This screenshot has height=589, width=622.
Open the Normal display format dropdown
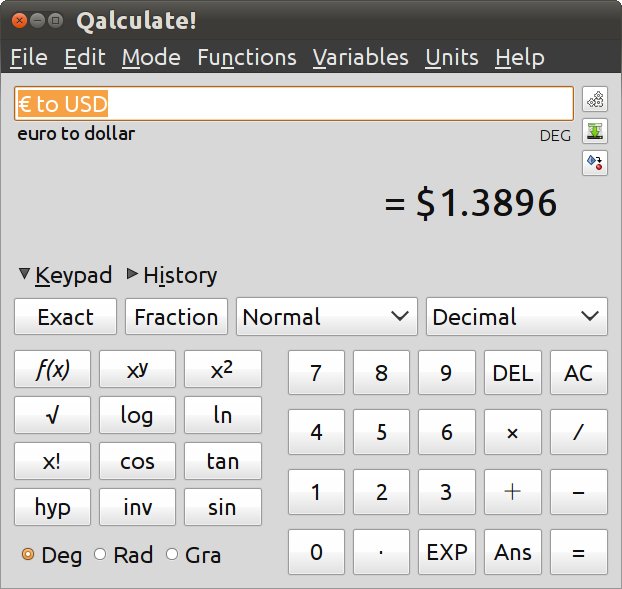click(327, 317)
